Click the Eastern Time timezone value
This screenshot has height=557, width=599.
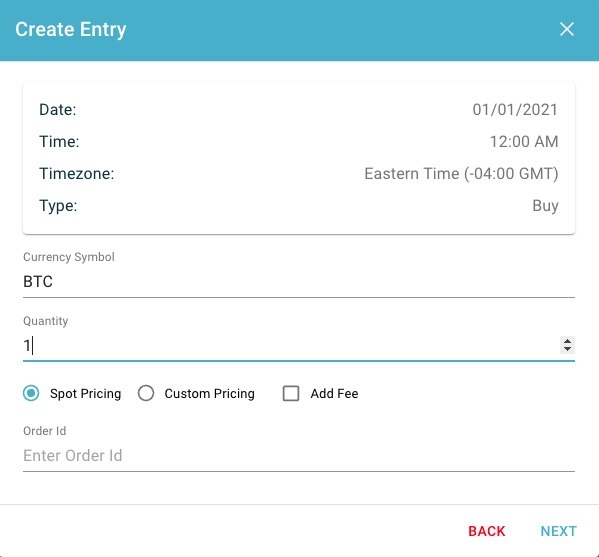point(461,174)
